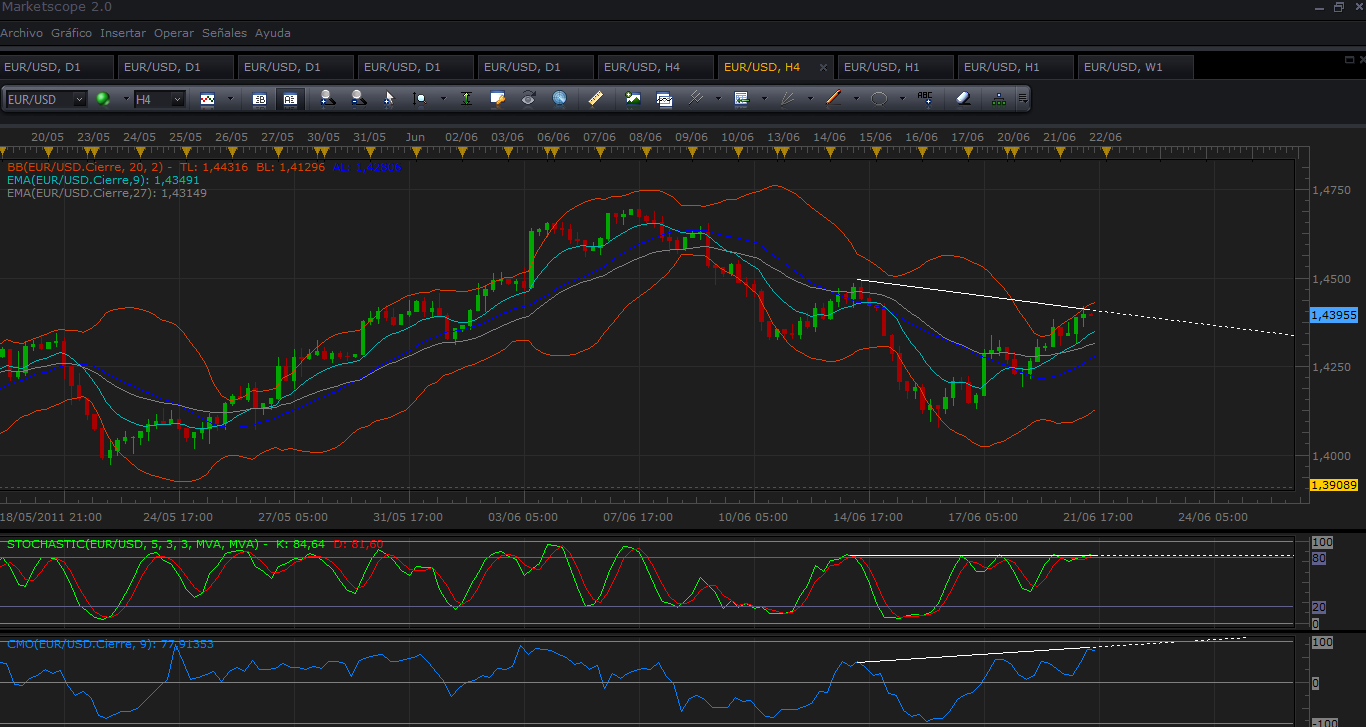
Task: Click the eye visibility icon in toolbar
Action: tap(528, 99)
